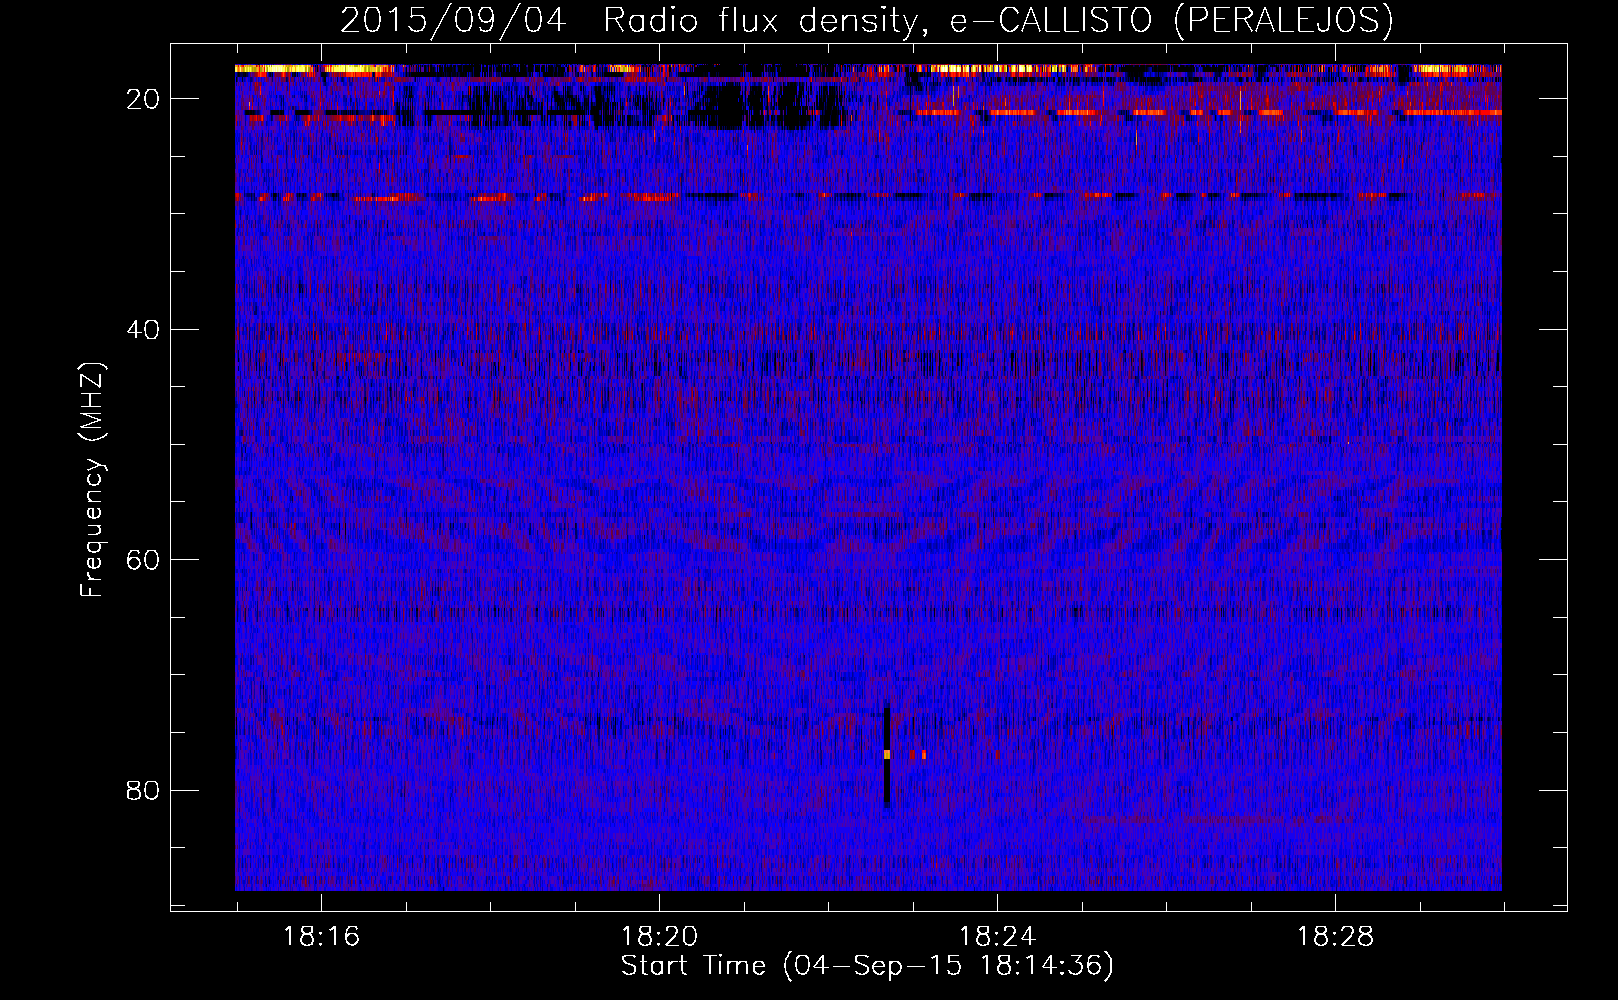Click the plot title 'Radio flux density, e-CALLISTO (PERALEJOS)'
This screenshot has height=1000, width=1618.
(998, 20)
